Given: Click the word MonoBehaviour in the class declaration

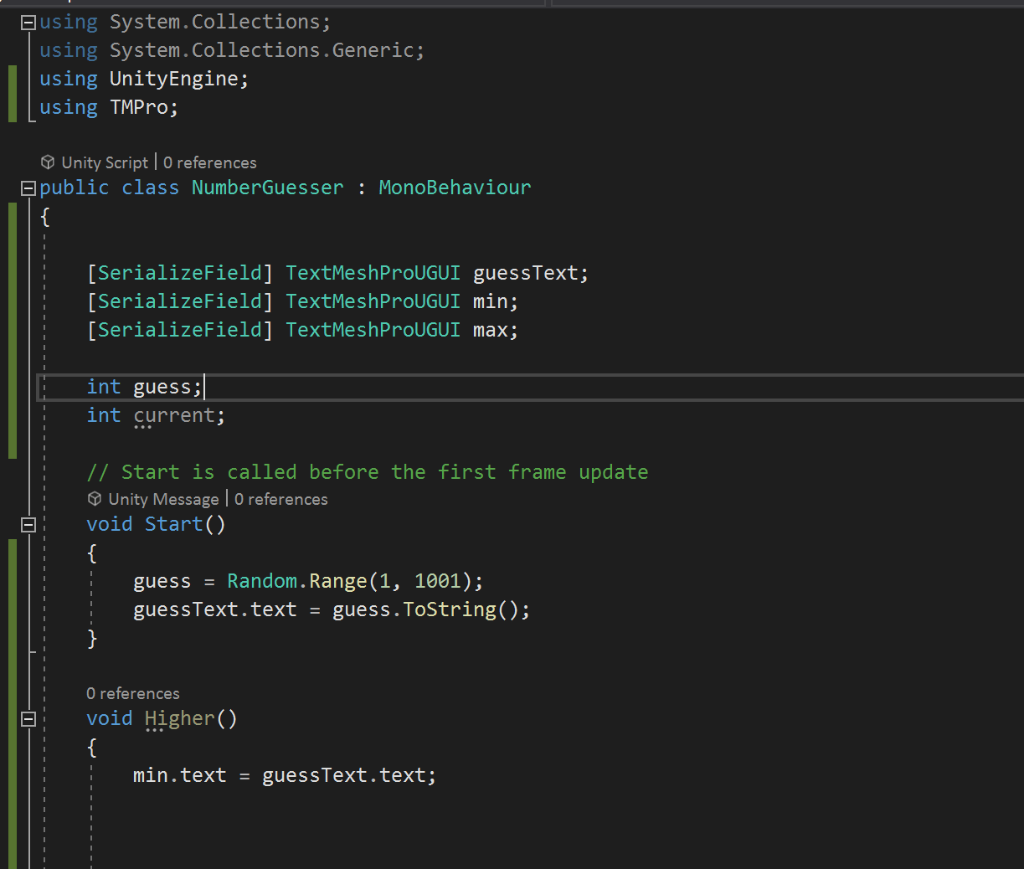Looking at the screenshot, I should click(x=455, y=187).
